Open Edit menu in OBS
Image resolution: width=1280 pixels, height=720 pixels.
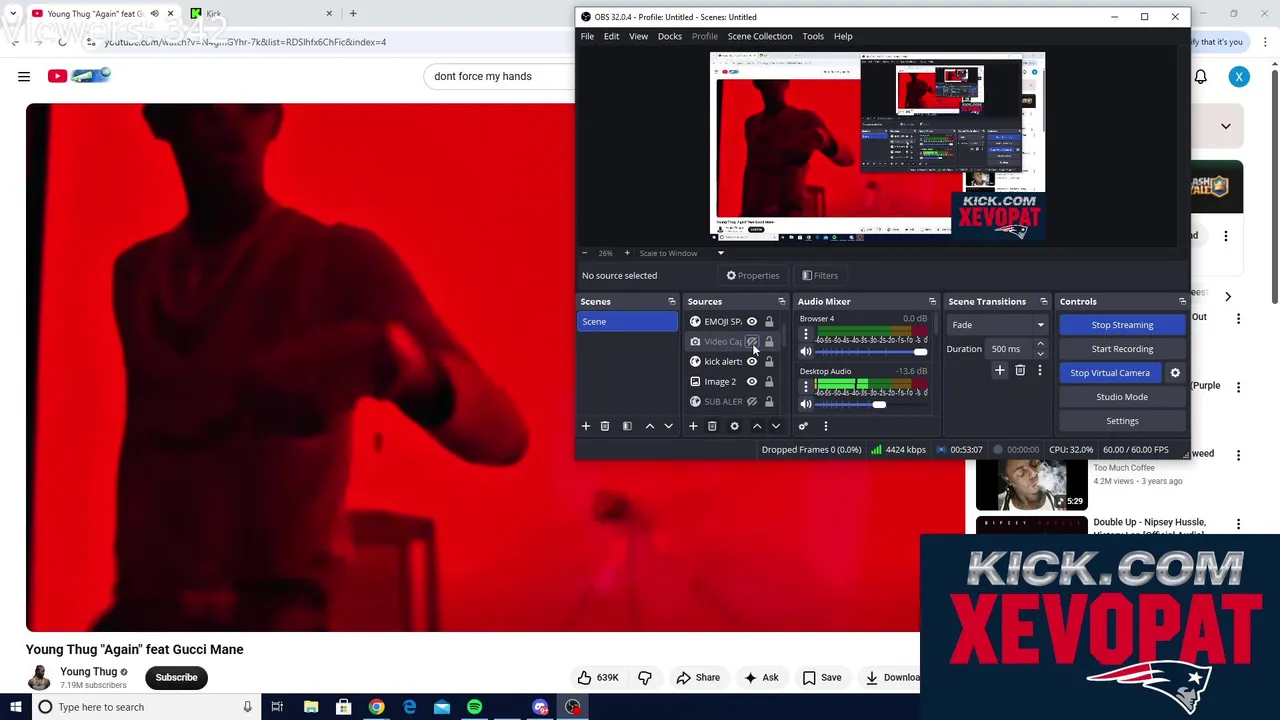[x=611, y=36]
